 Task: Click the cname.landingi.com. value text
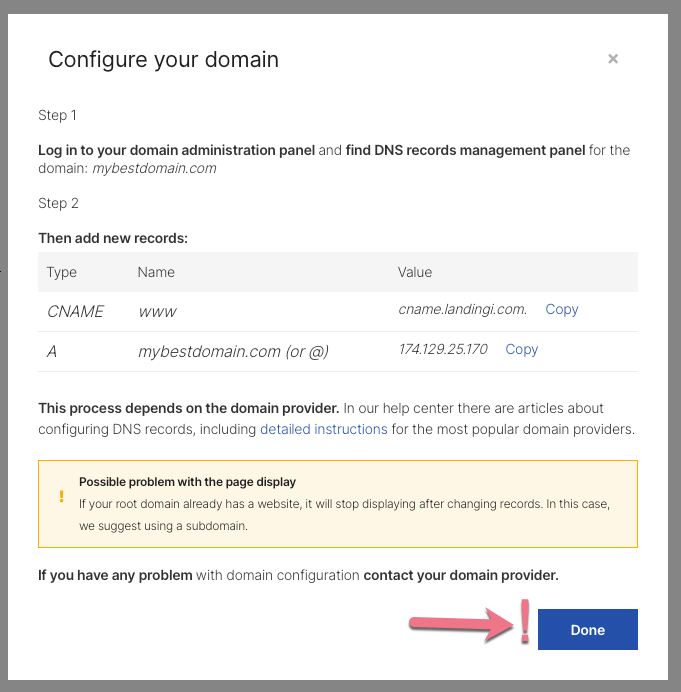click(x=463, y=309)
